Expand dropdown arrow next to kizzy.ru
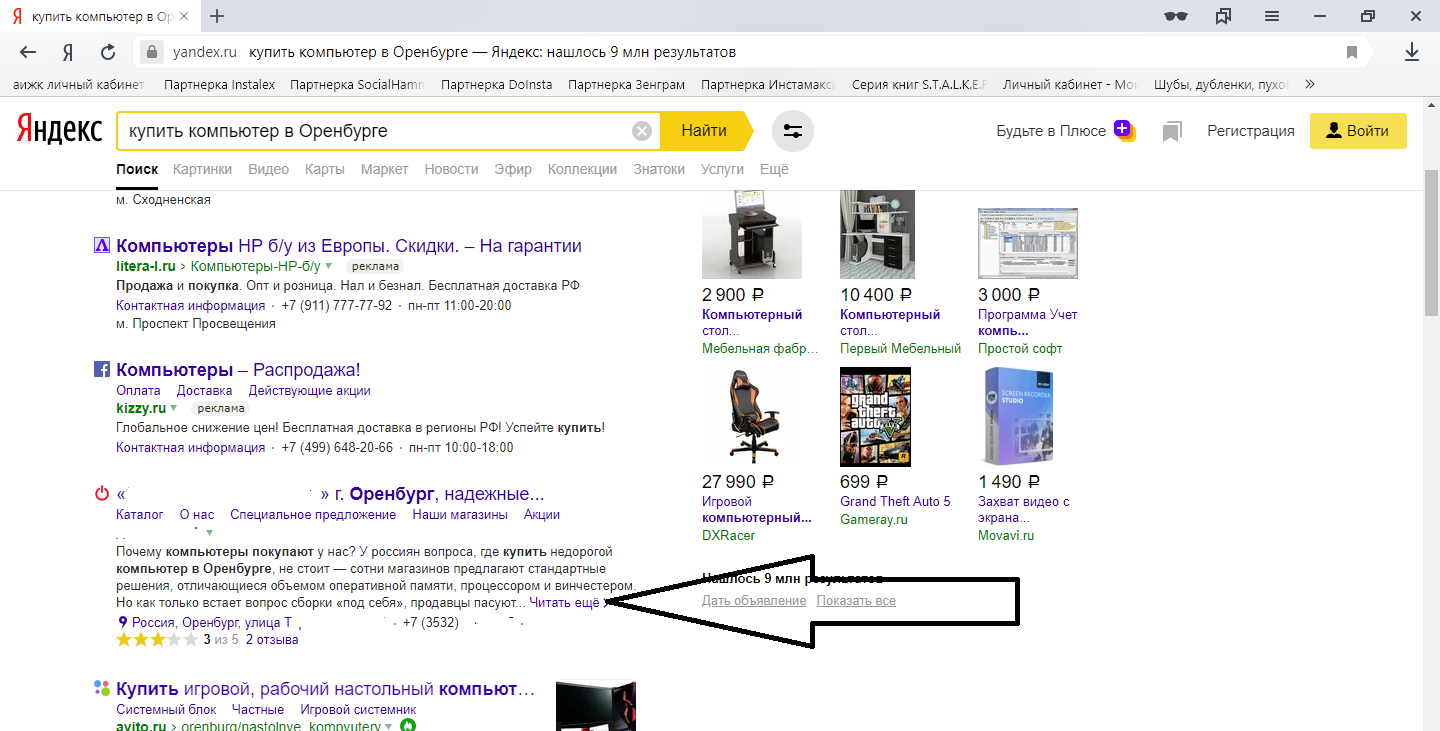The width and height of the screenshot is (1440, 731). tap(174, 408)
